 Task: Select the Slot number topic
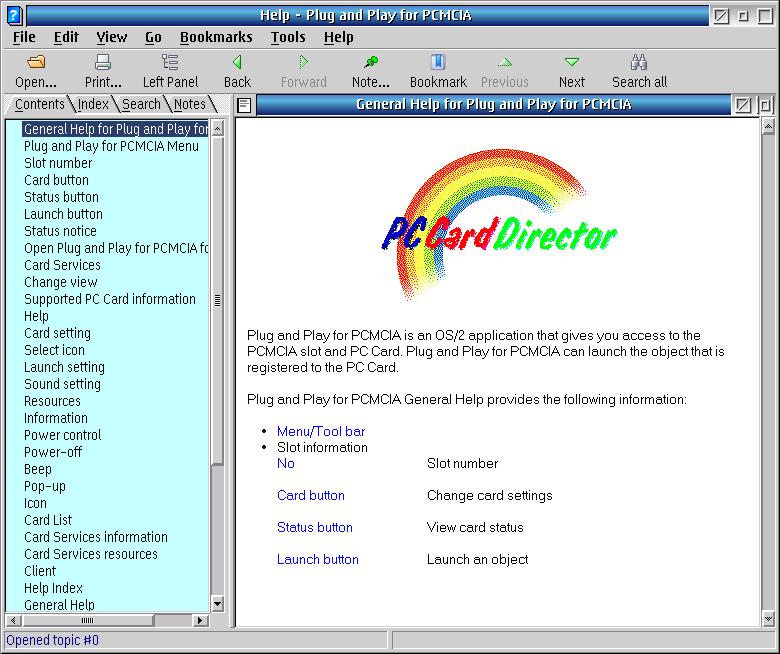tap(58, 163)
